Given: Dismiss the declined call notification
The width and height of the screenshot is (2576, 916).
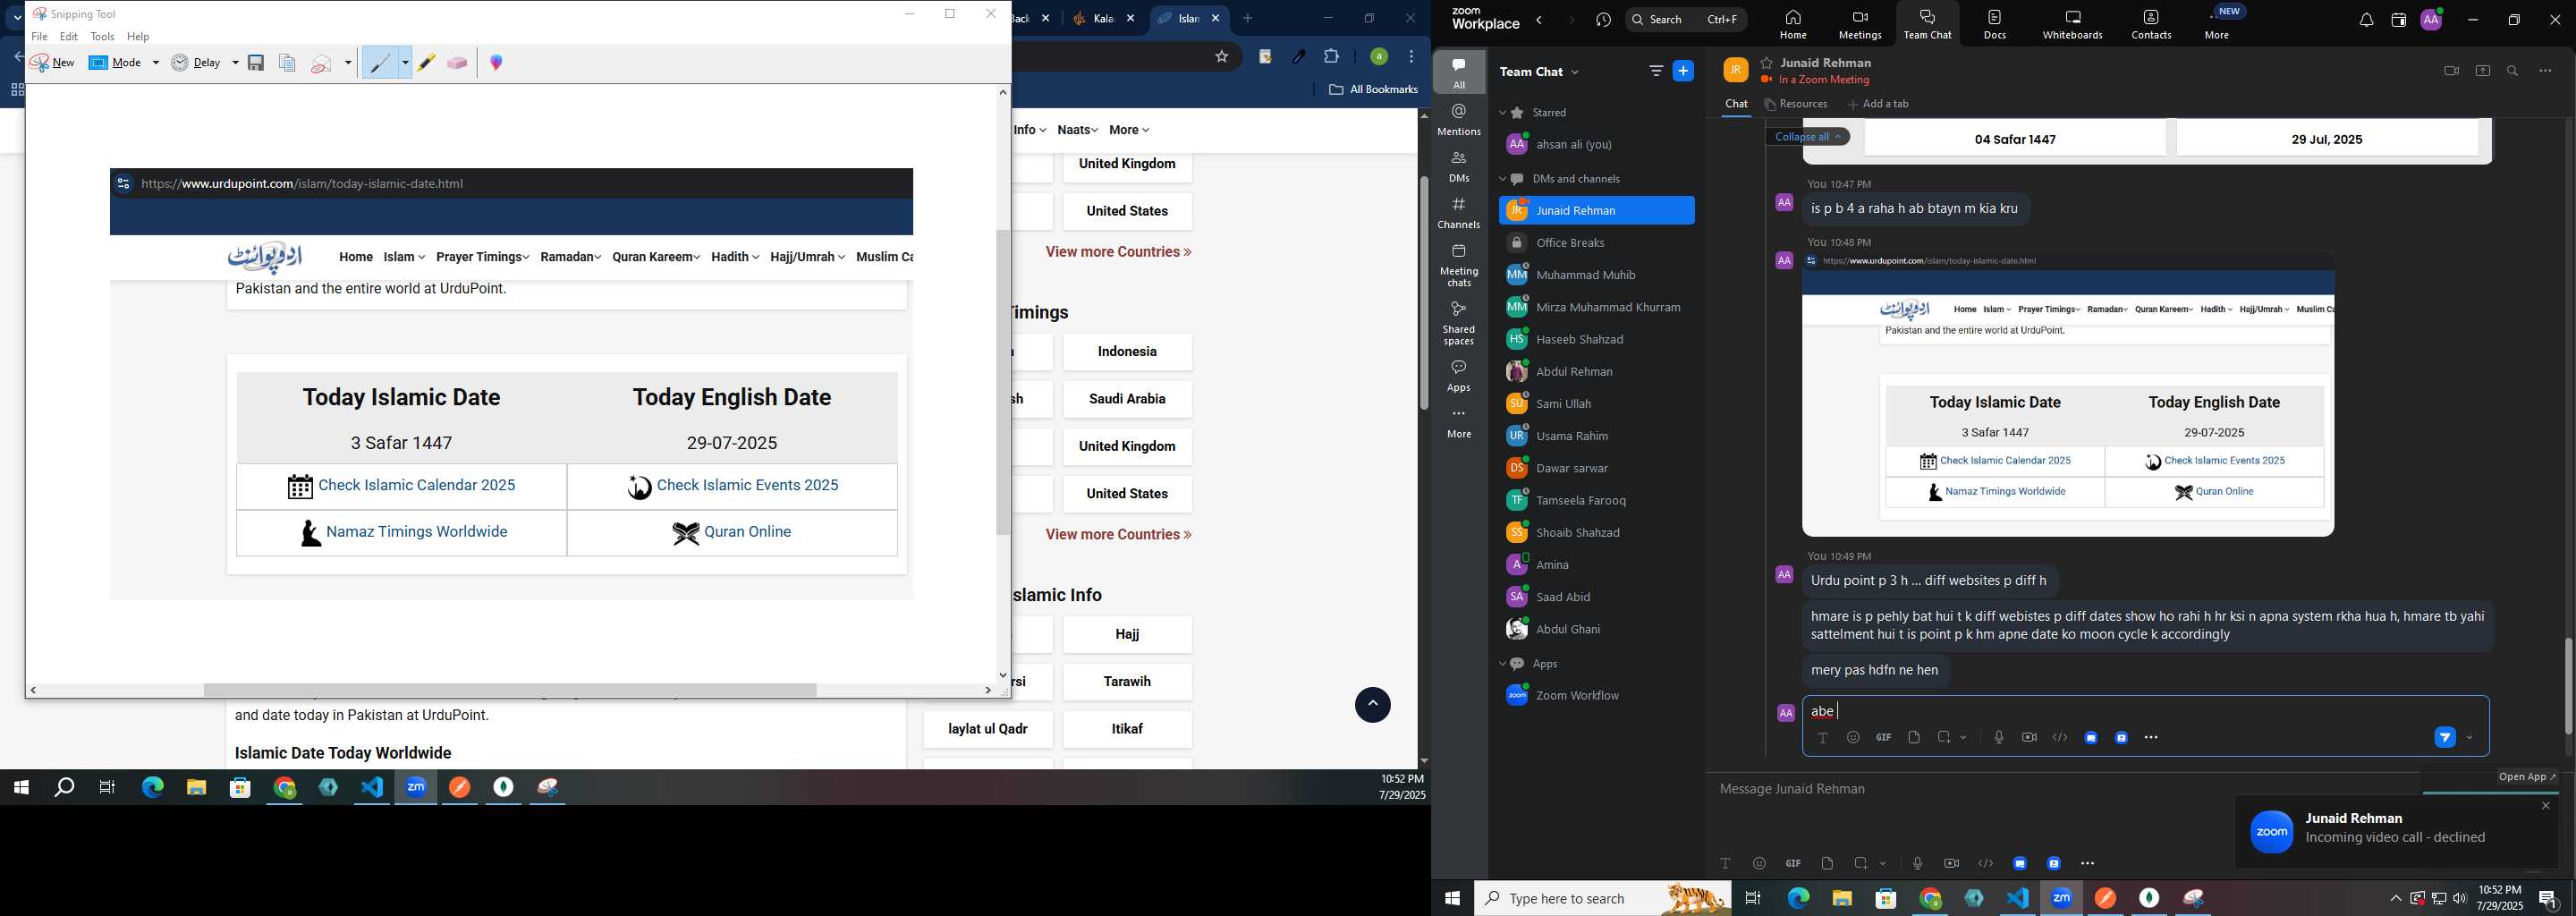Looking at the screenshot, I should pyautogui.click(x=2546, y=806).
